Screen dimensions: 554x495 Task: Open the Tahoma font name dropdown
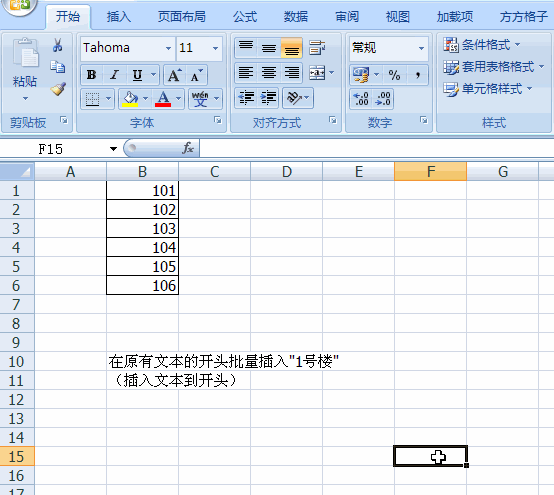click(x=169, y=48)
